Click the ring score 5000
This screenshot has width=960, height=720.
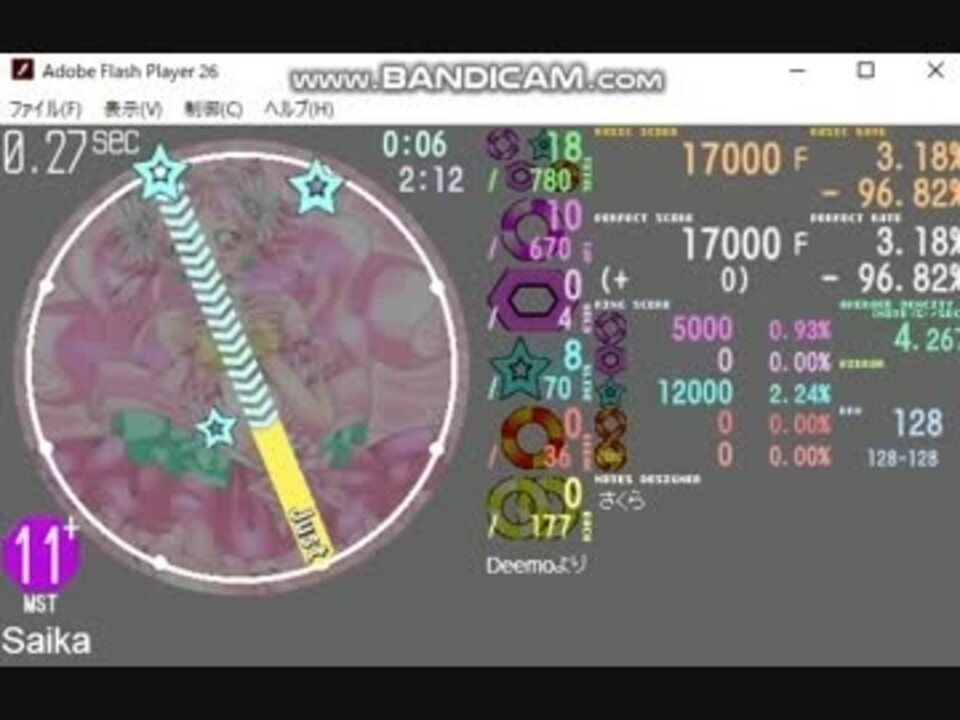[702, 329]
